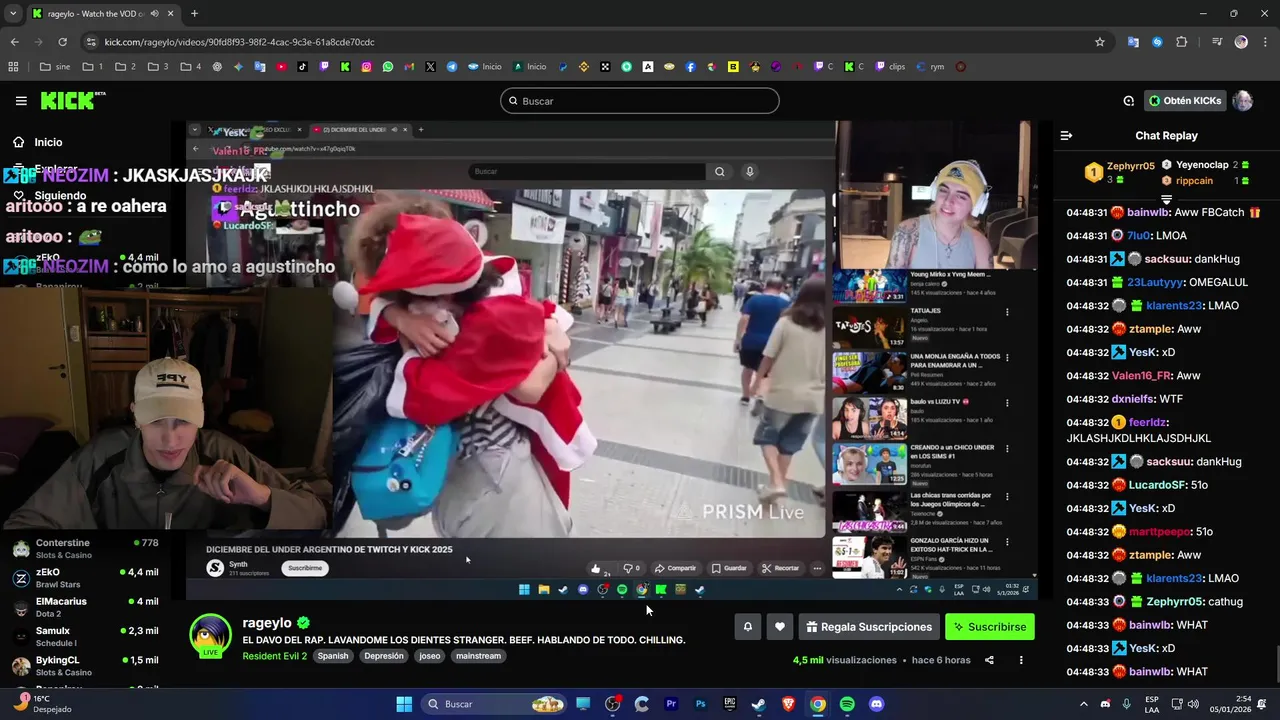Click username 'LucardoSF' in the chat
The width and height of the screenshot is (1280, 720).
[1159, 485]
